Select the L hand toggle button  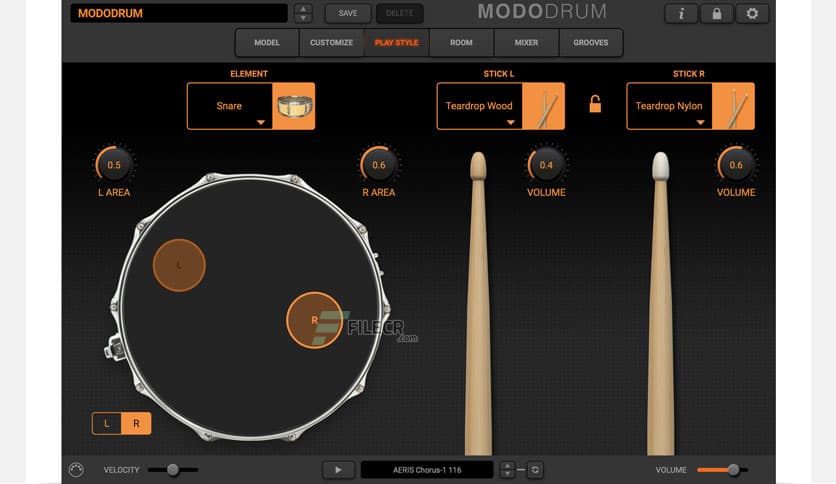pos(107,424)
